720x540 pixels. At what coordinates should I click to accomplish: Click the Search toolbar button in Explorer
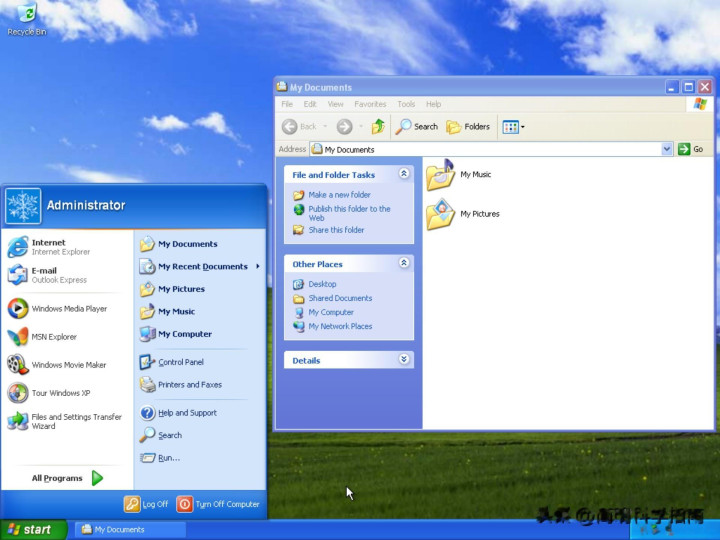pos(416,126)
